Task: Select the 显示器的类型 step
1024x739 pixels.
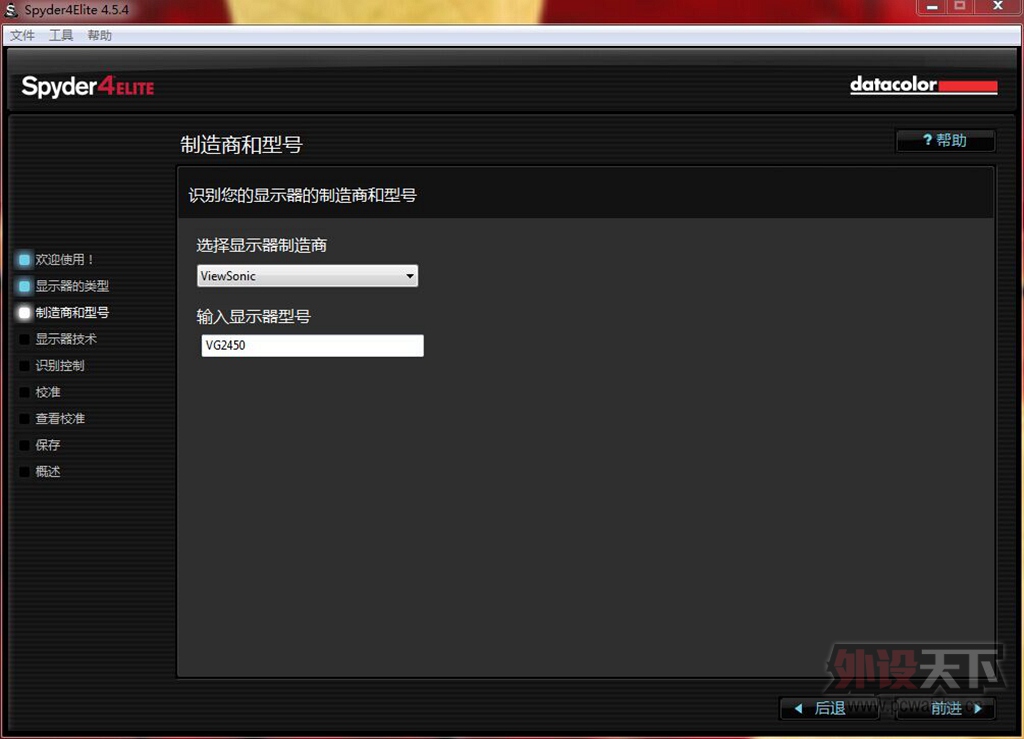Action: (64, 286)
